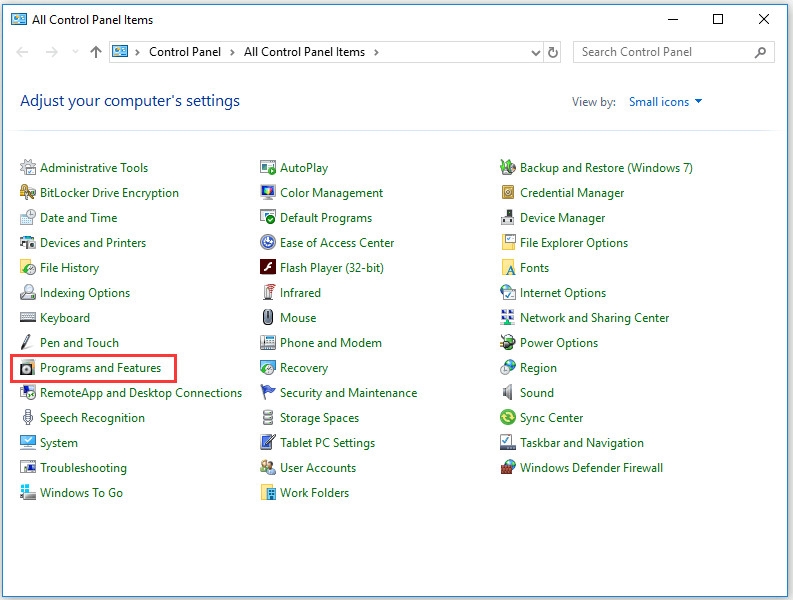
Task: Click the Search Control Panel field
Action: pos(673,52)
